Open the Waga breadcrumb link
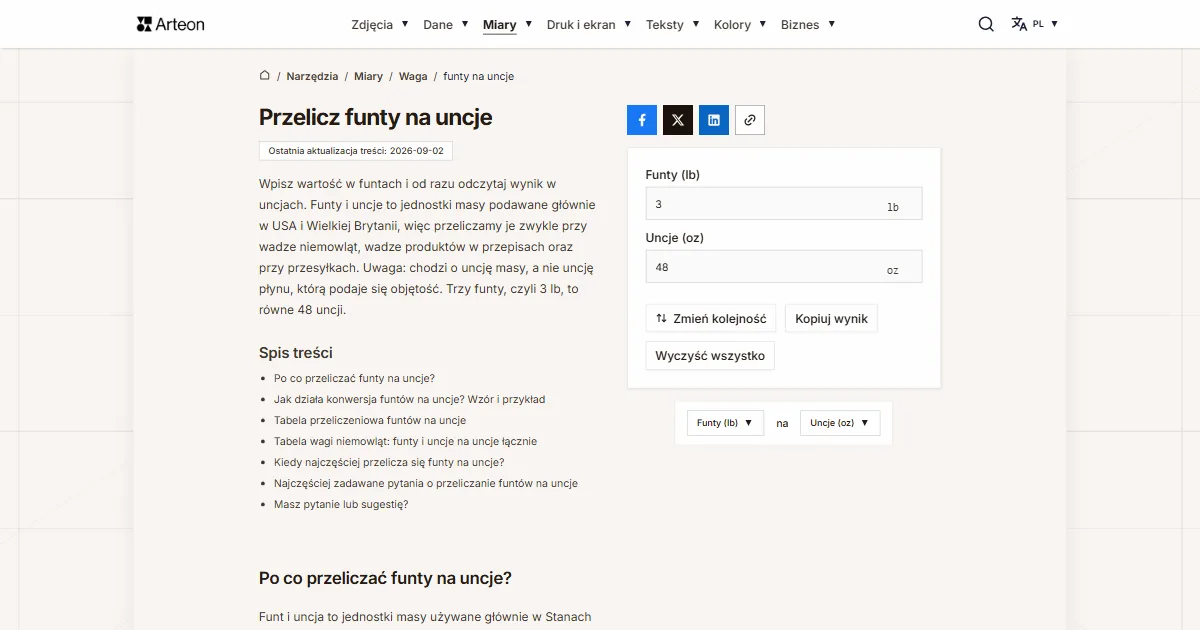The width and height of the screenshot is (1200, 630). point(413,76)
